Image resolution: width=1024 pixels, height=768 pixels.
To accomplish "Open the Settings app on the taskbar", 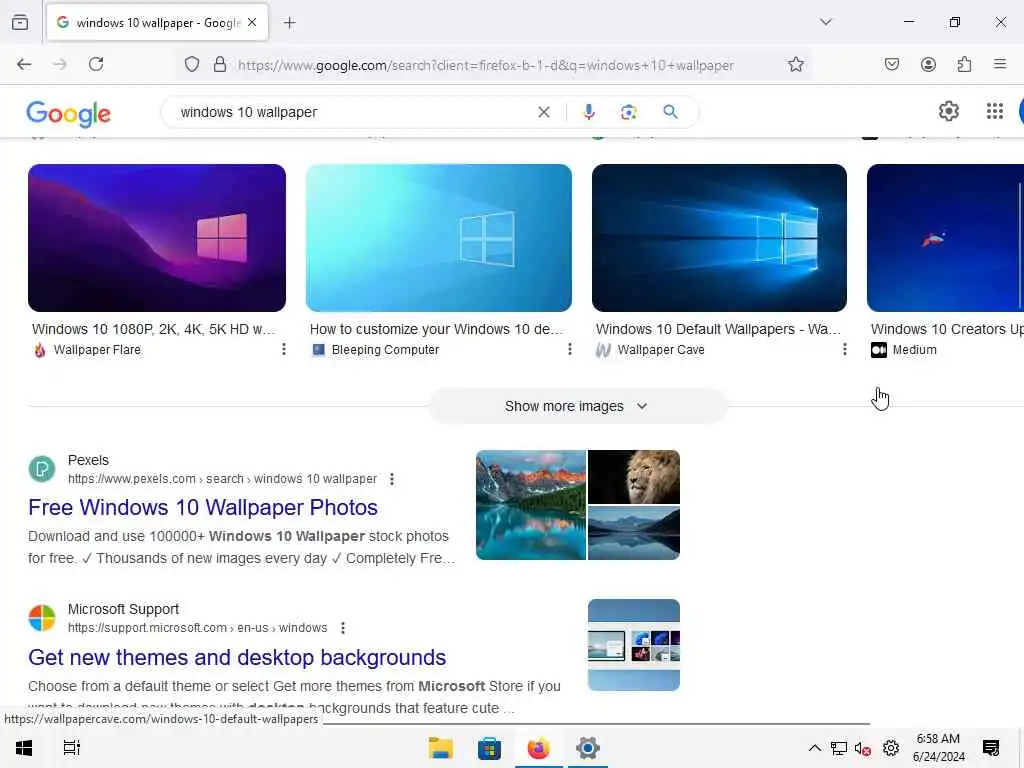I will point(587,748).
